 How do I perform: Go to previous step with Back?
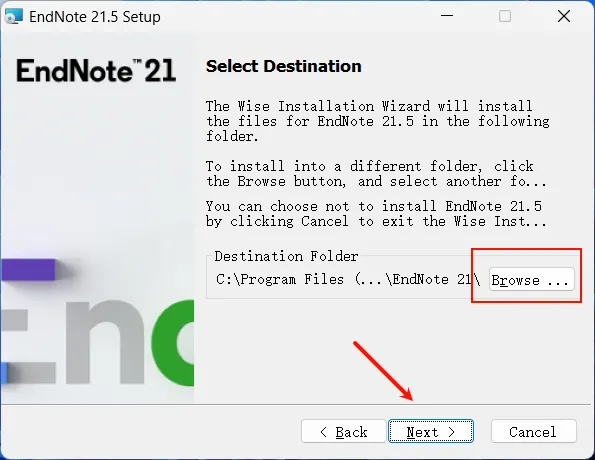point(344,431)
